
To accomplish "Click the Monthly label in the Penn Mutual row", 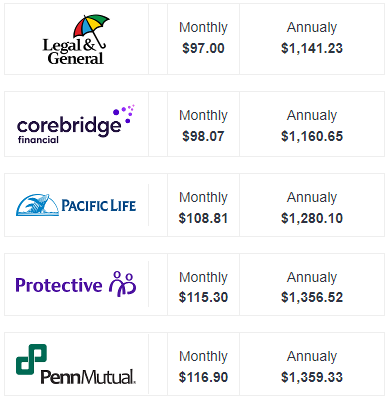I will (203, 357).
